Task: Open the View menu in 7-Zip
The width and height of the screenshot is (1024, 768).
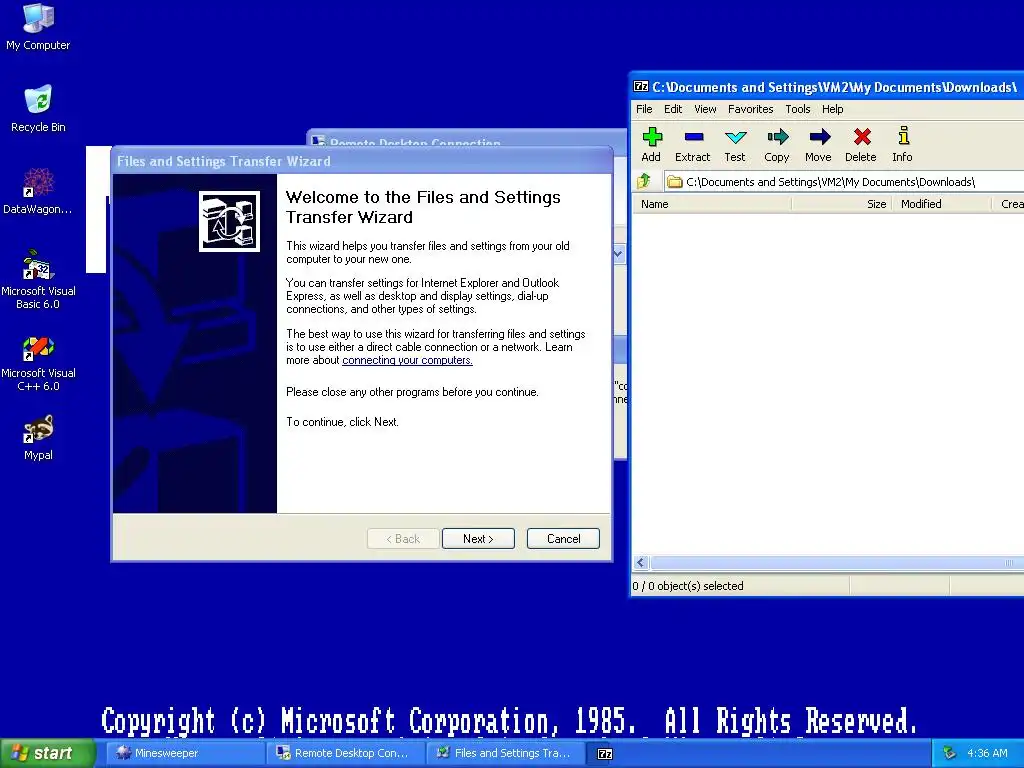Action: [x=705, y=109]
